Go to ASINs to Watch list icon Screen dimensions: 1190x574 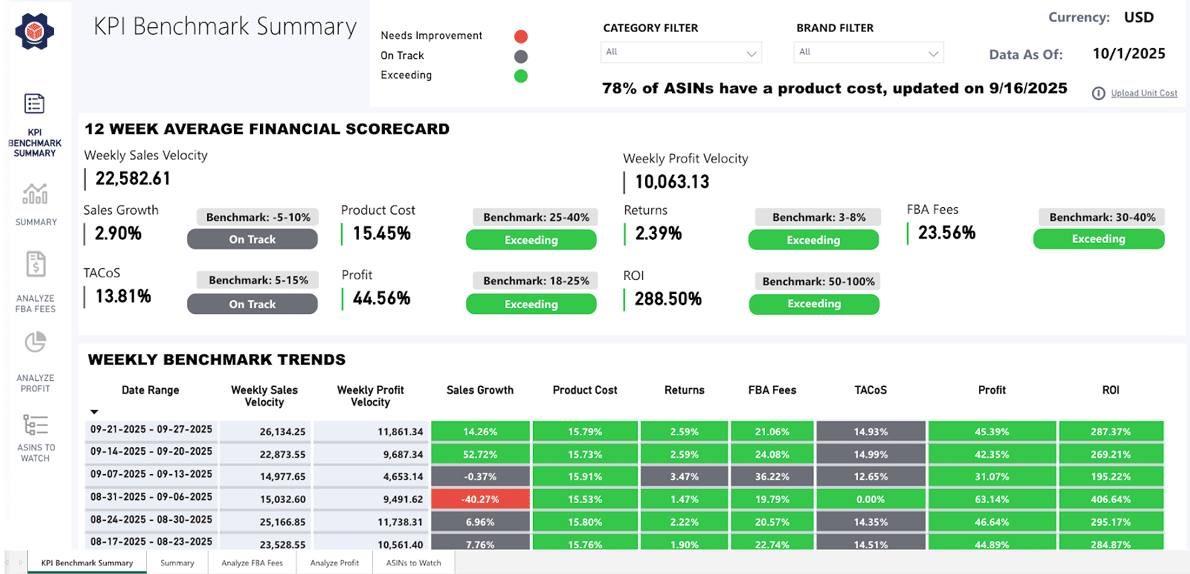coord(35,424)
